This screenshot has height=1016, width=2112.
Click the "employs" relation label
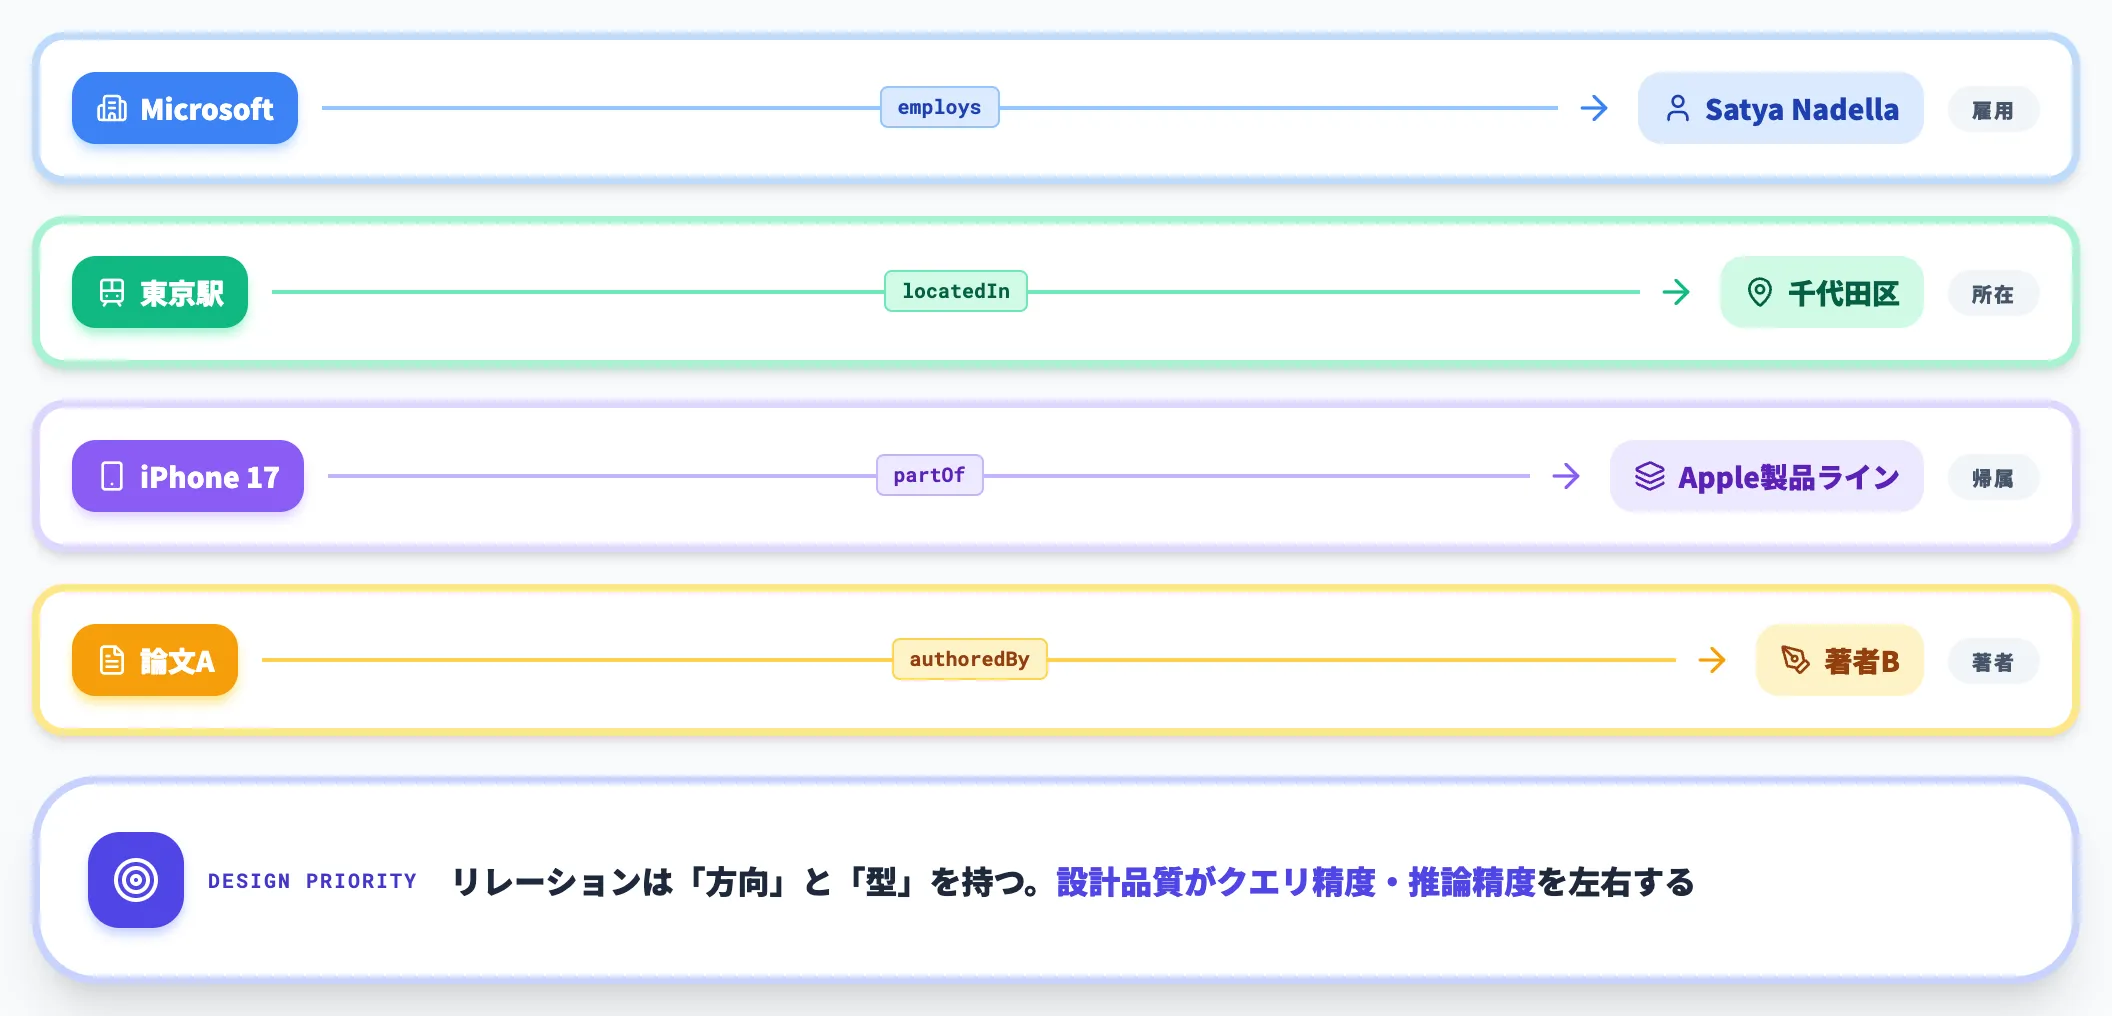tap(940, 107)
